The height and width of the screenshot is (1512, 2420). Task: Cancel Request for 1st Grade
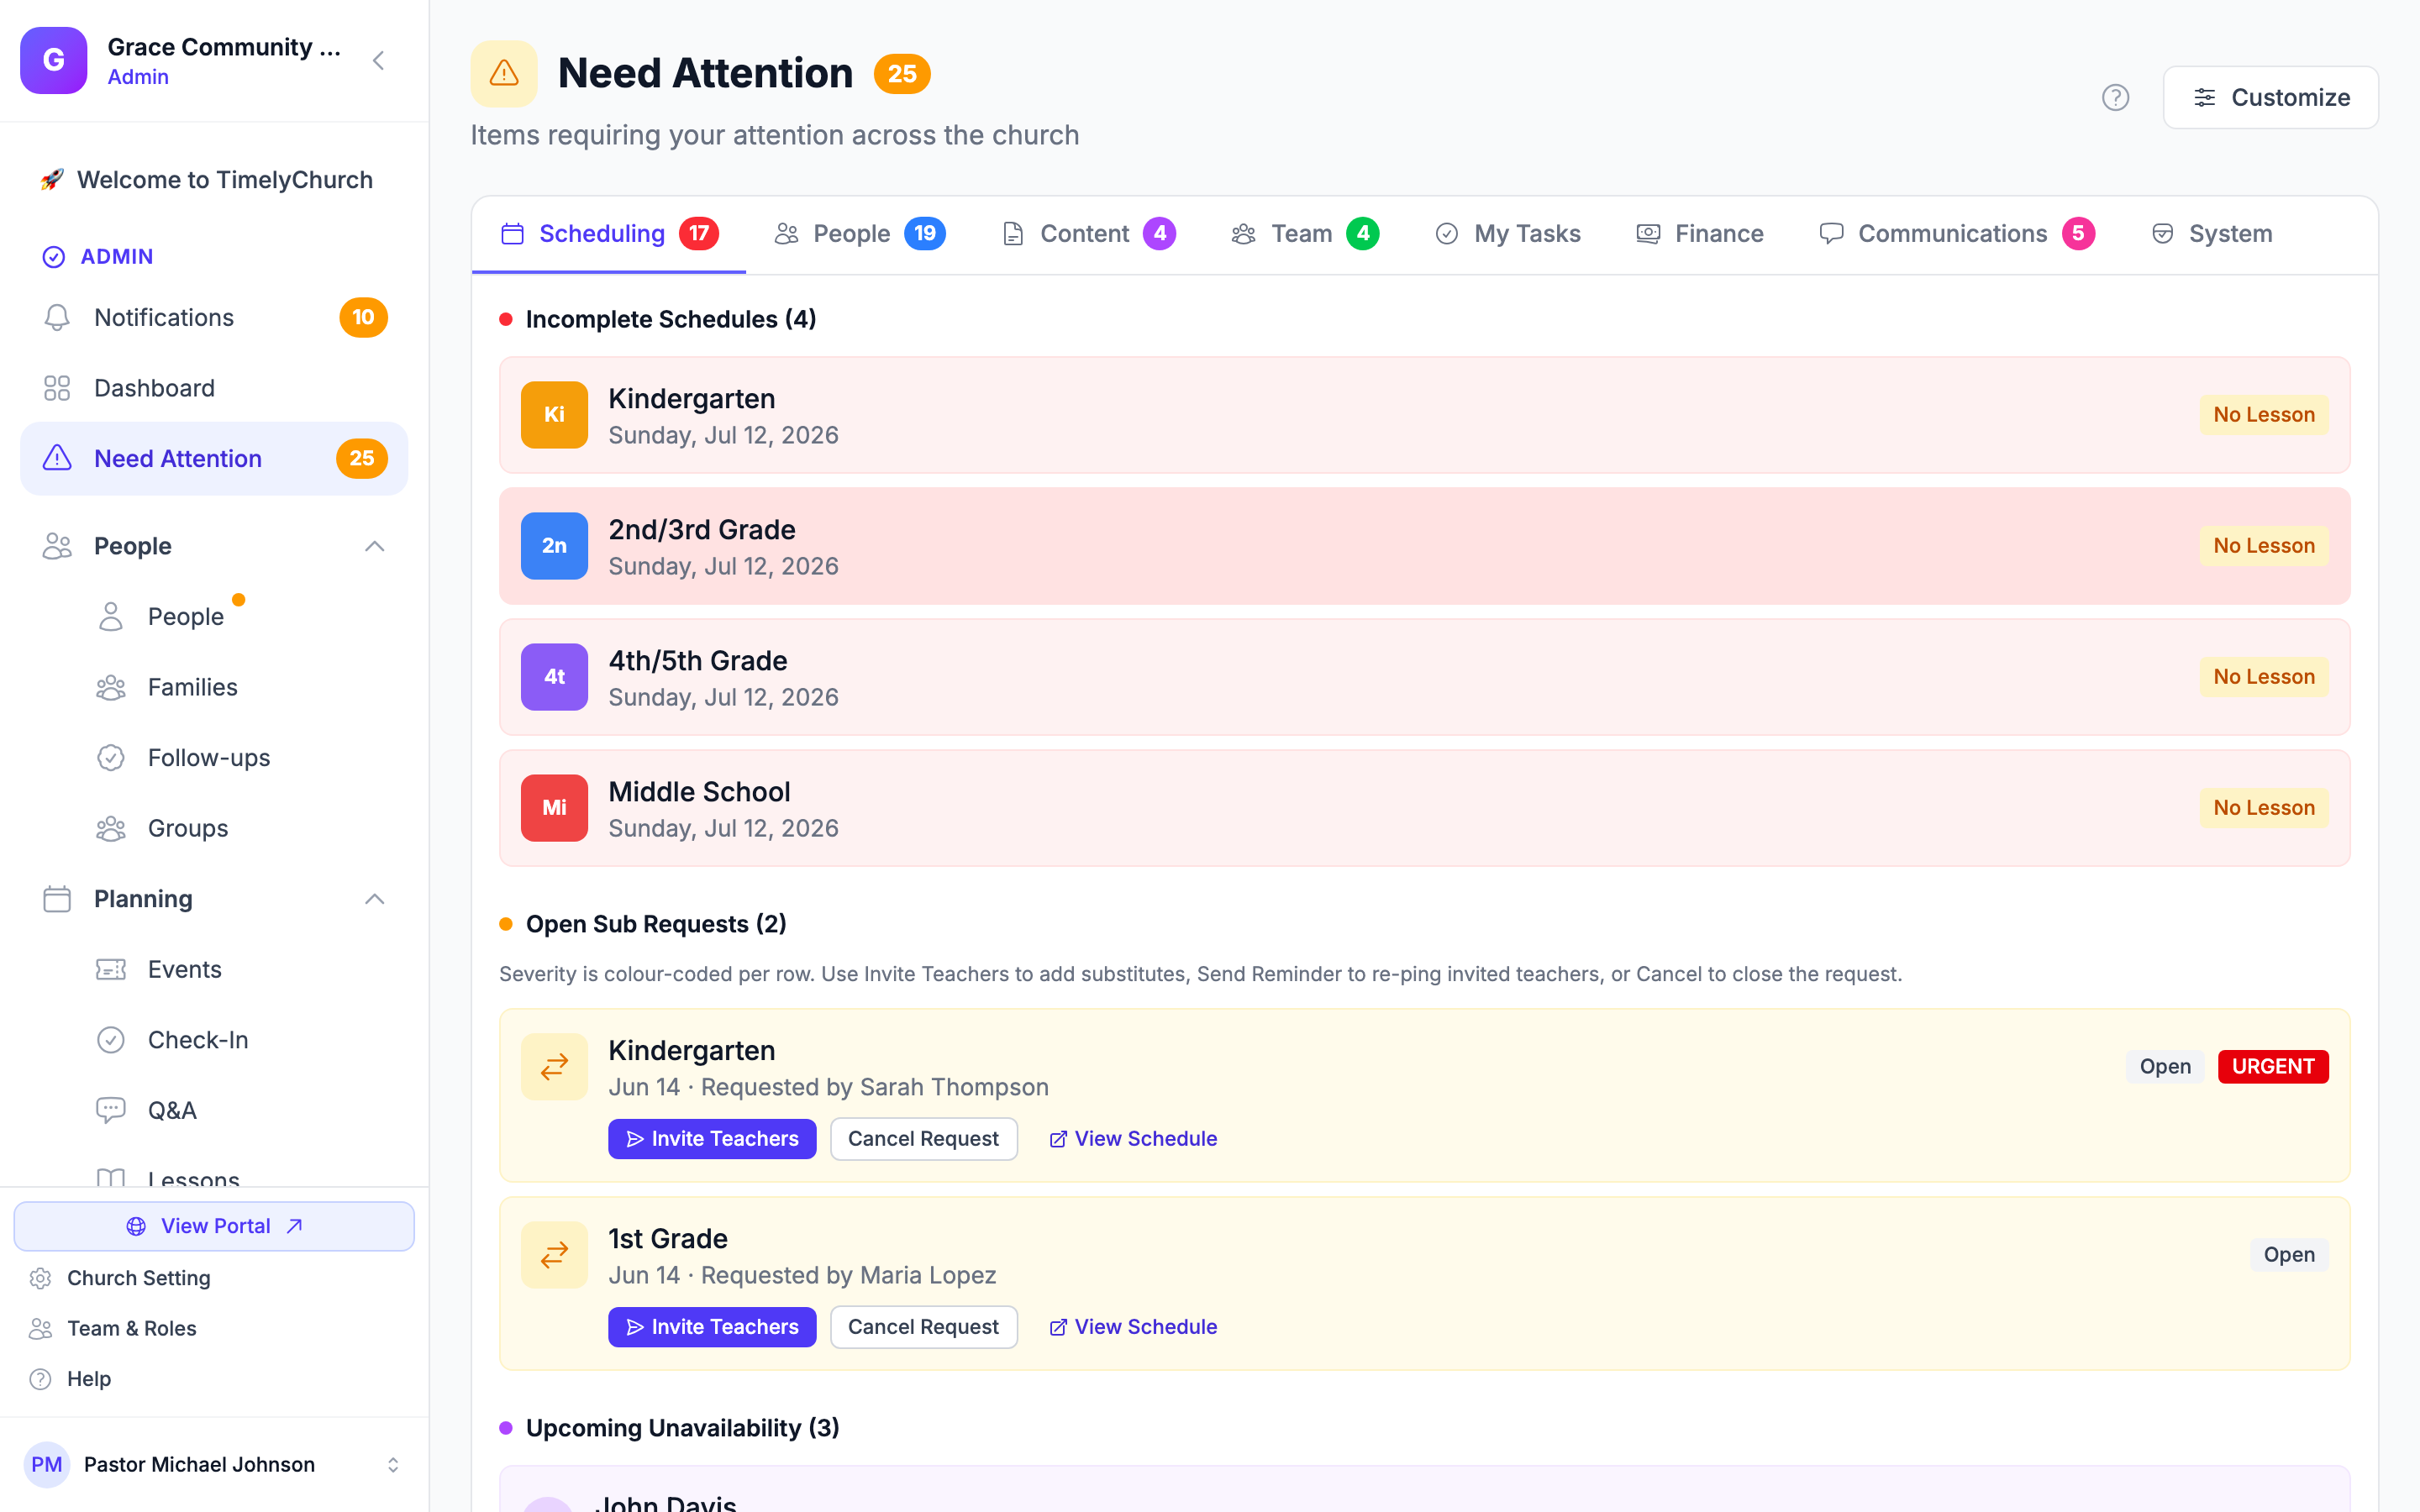tap(924, 1327)
